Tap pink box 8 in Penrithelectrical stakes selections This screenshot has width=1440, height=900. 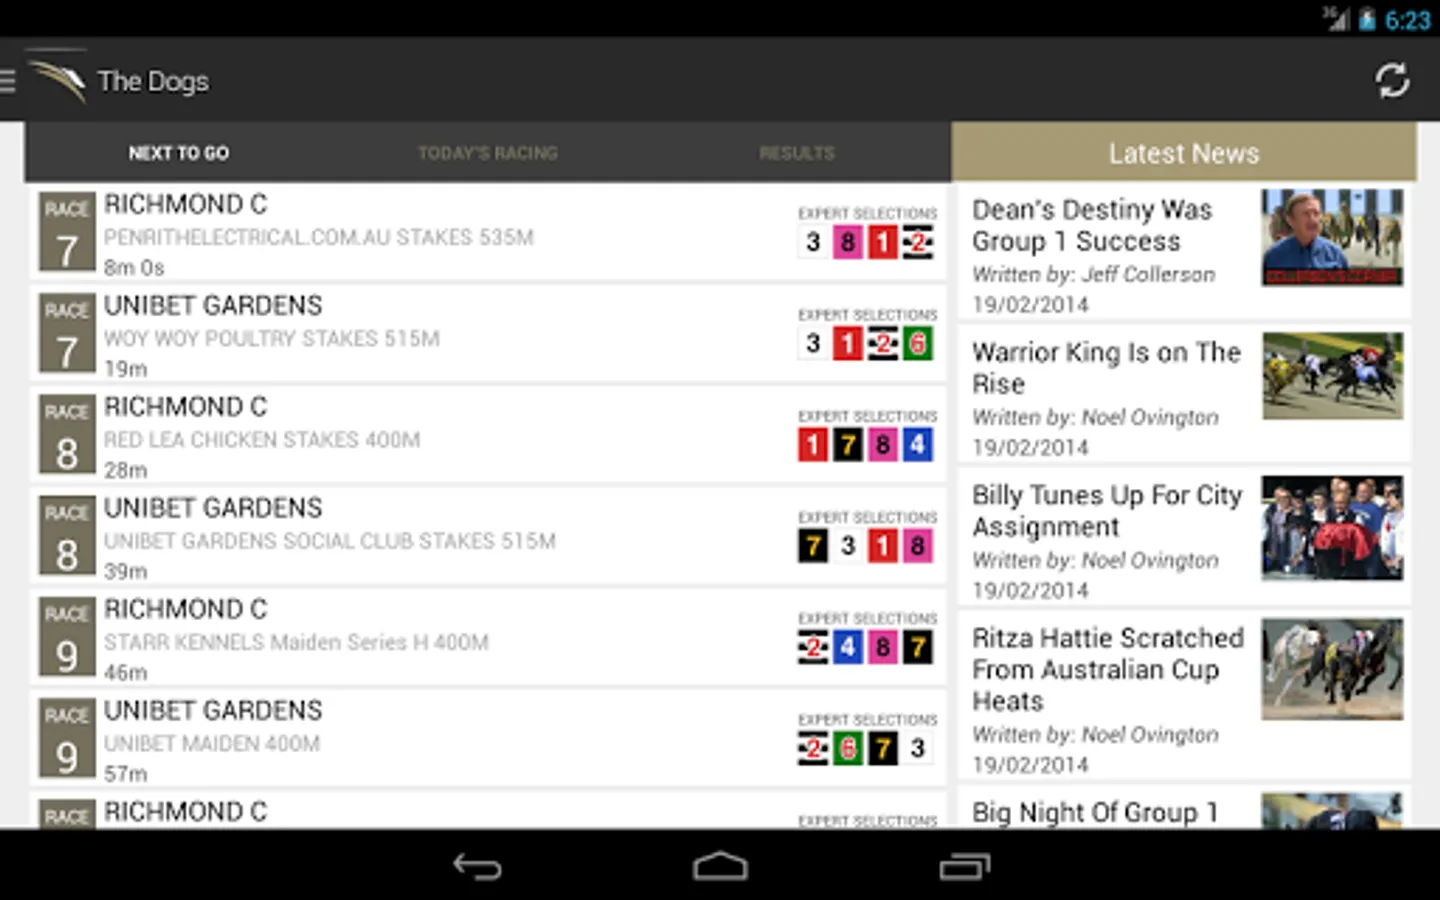pyautogui.click(x=848, y=242)
